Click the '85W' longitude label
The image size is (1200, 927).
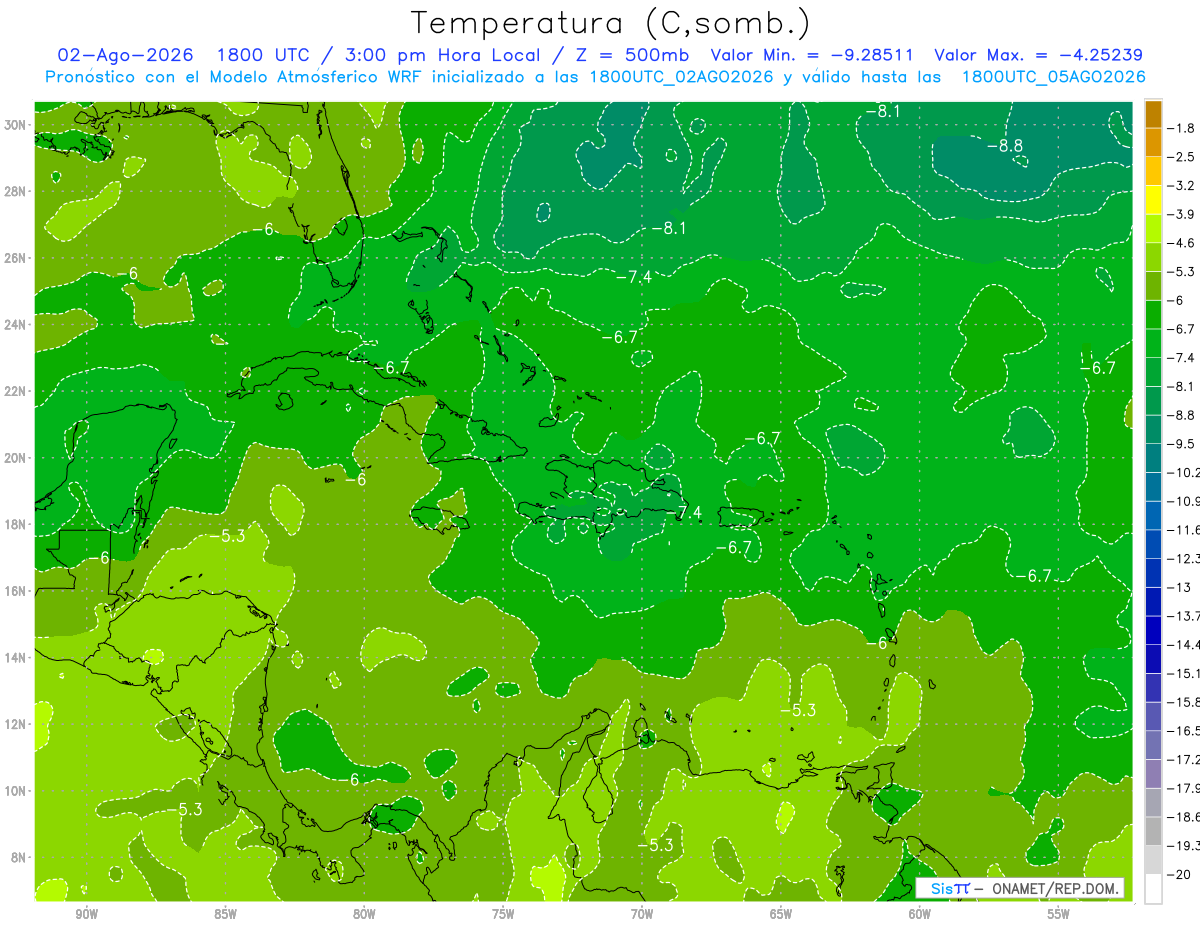coord(225,914)
